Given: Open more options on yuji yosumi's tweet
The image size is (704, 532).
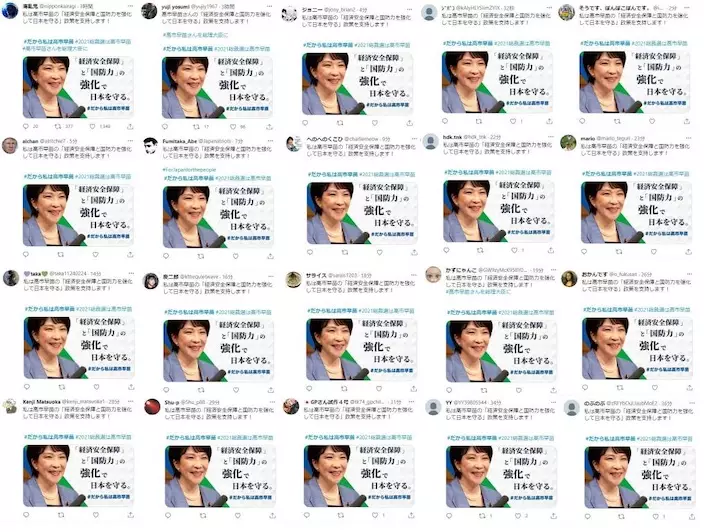Looking at the screenshot, I should coord(269,7).
